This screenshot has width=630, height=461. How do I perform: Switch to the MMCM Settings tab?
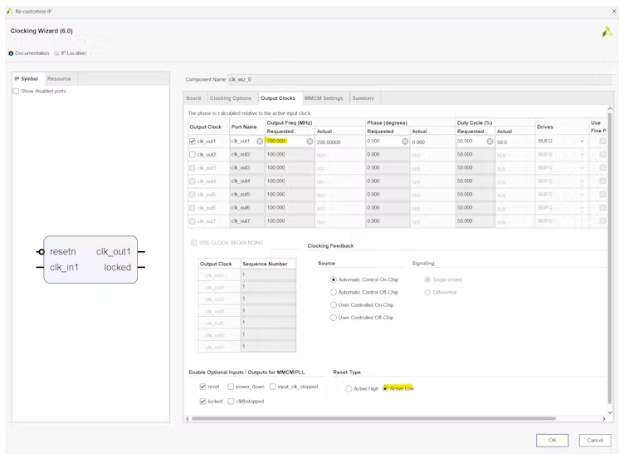tap(323, 98)
